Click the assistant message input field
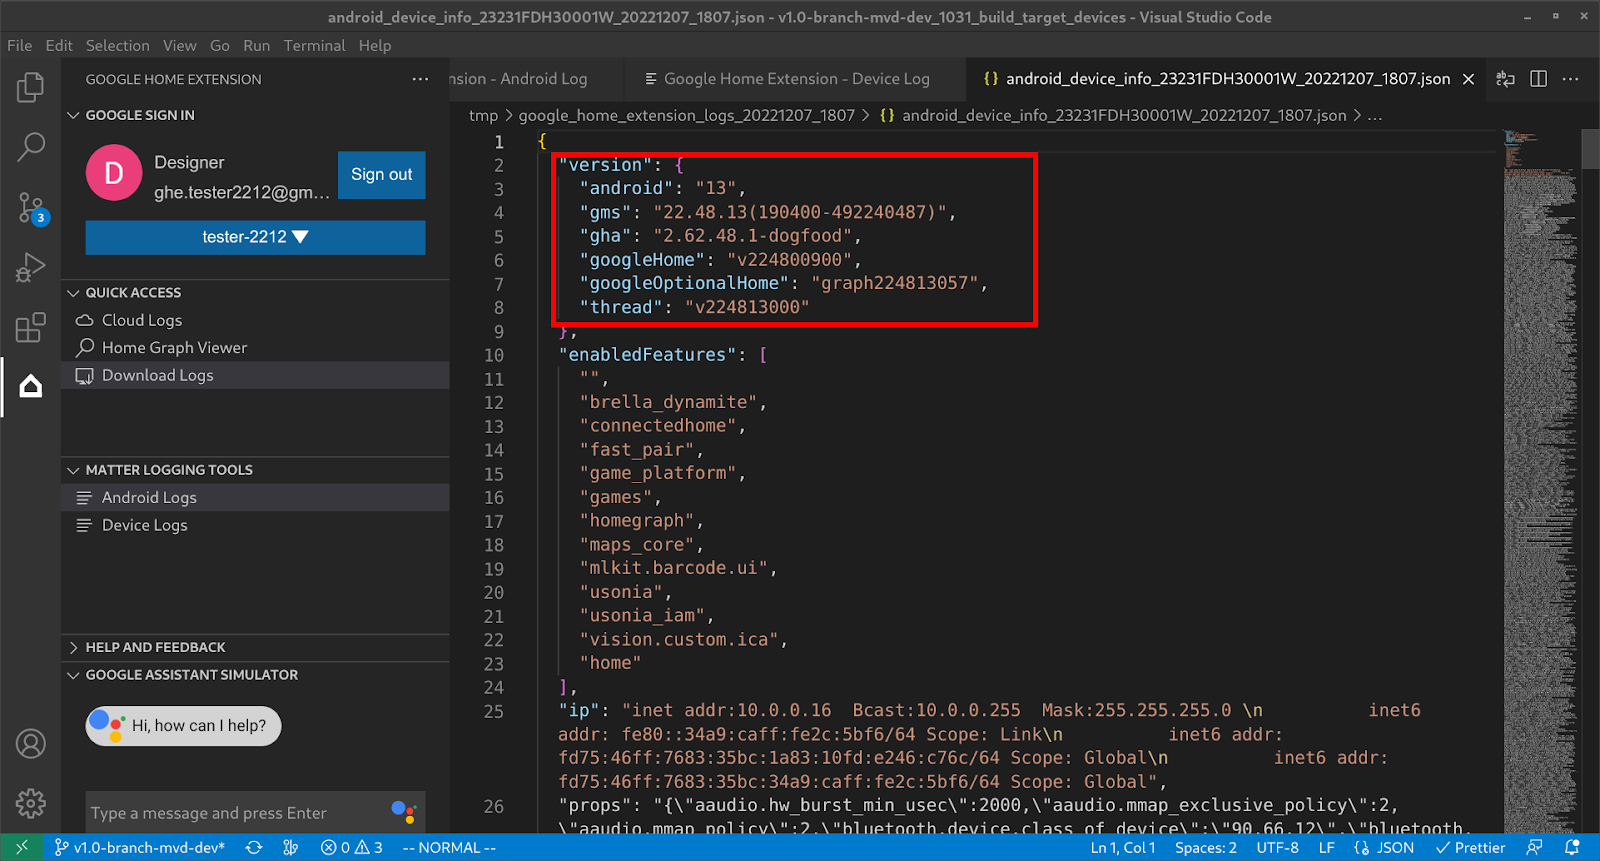 click(x=235, y=813)
